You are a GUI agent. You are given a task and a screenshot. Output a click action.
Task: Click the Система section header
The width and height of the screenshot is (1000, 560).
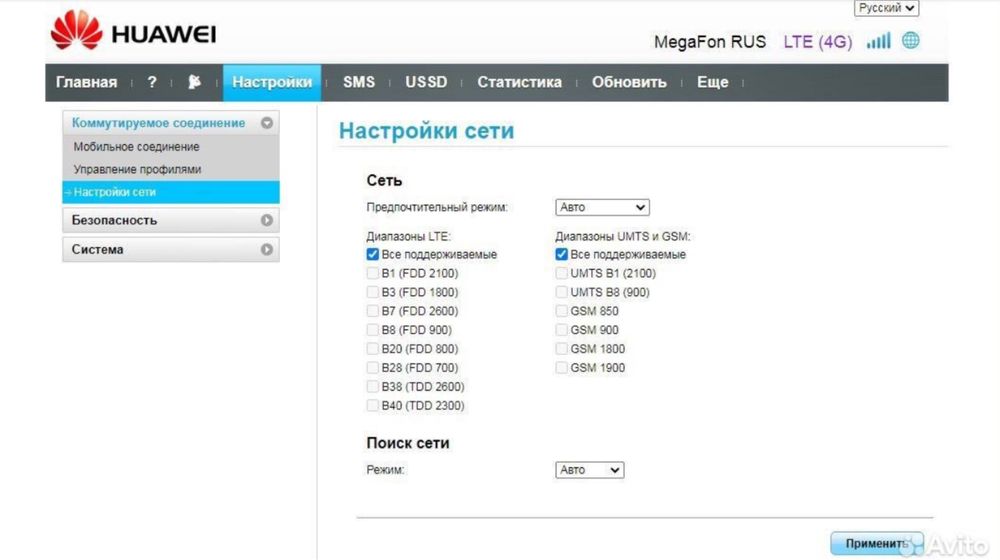(171, 249)
